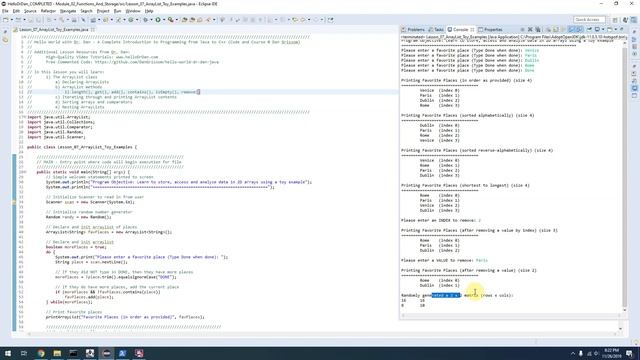Click the Pin Console icon

click(x=589, y=29)
